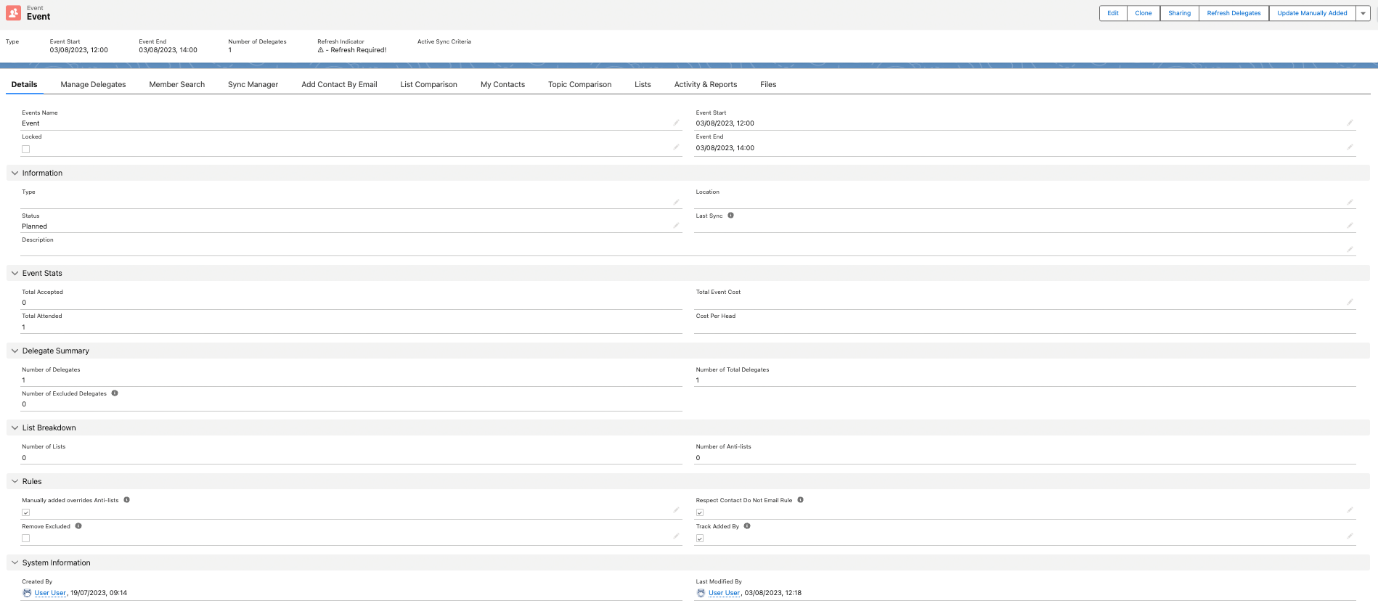
Task: Collapse the Delegate Summary section
Action: pyautogui.click(x=14, y=351)
